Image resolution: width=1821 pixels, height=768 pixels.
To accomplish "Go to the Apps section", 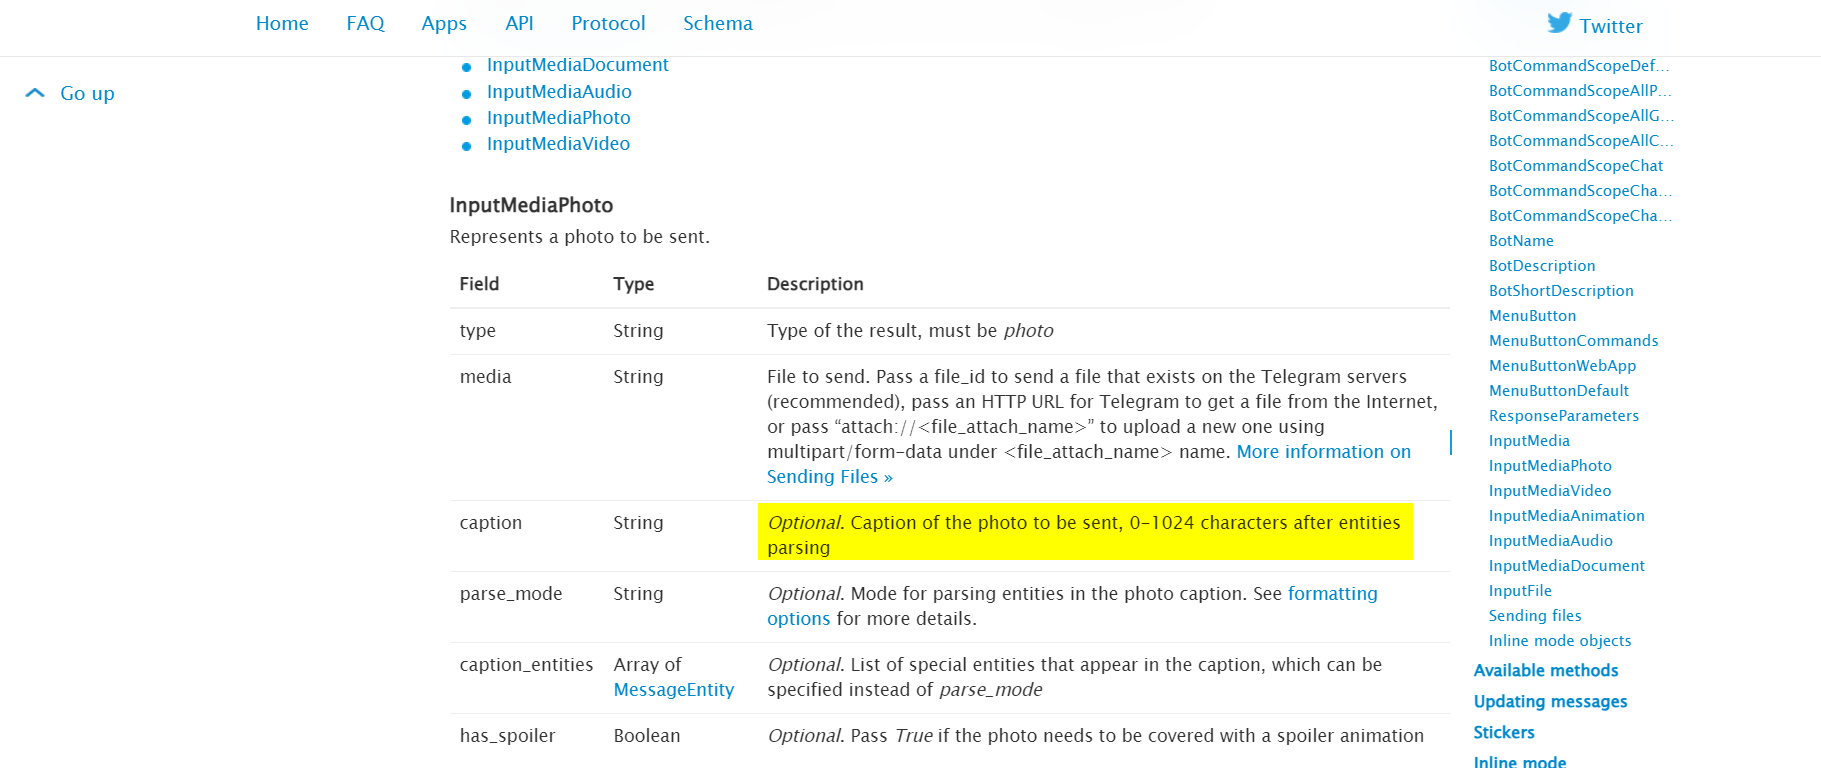I will (444, 23).
